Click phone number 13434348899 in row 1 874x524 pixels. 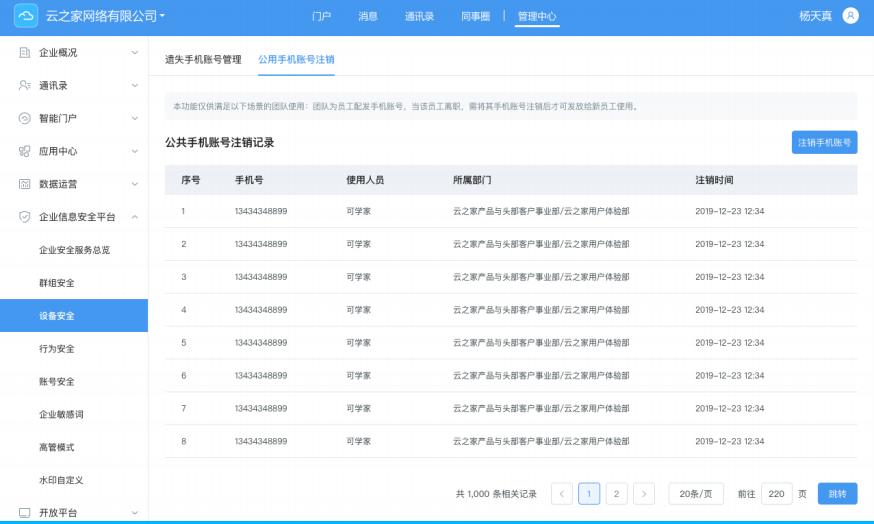[x=261, y=211]
